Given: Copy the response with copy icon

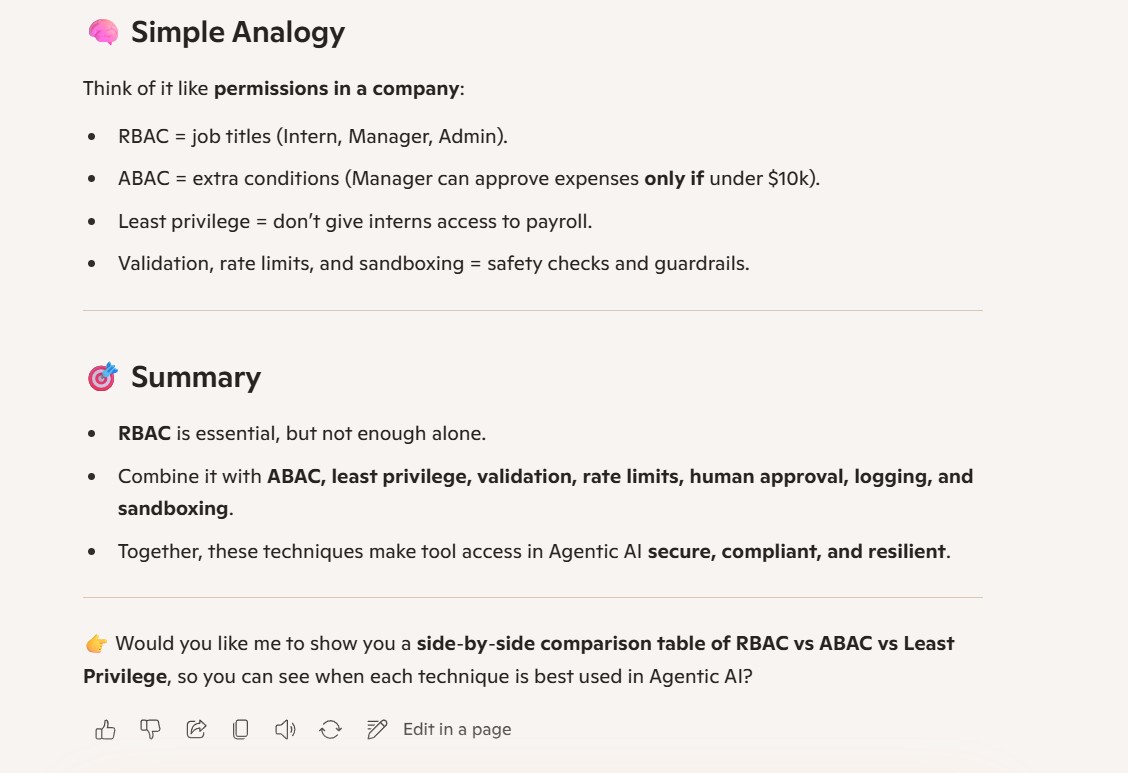Looking at the screenshot, I should coord(241,730).
